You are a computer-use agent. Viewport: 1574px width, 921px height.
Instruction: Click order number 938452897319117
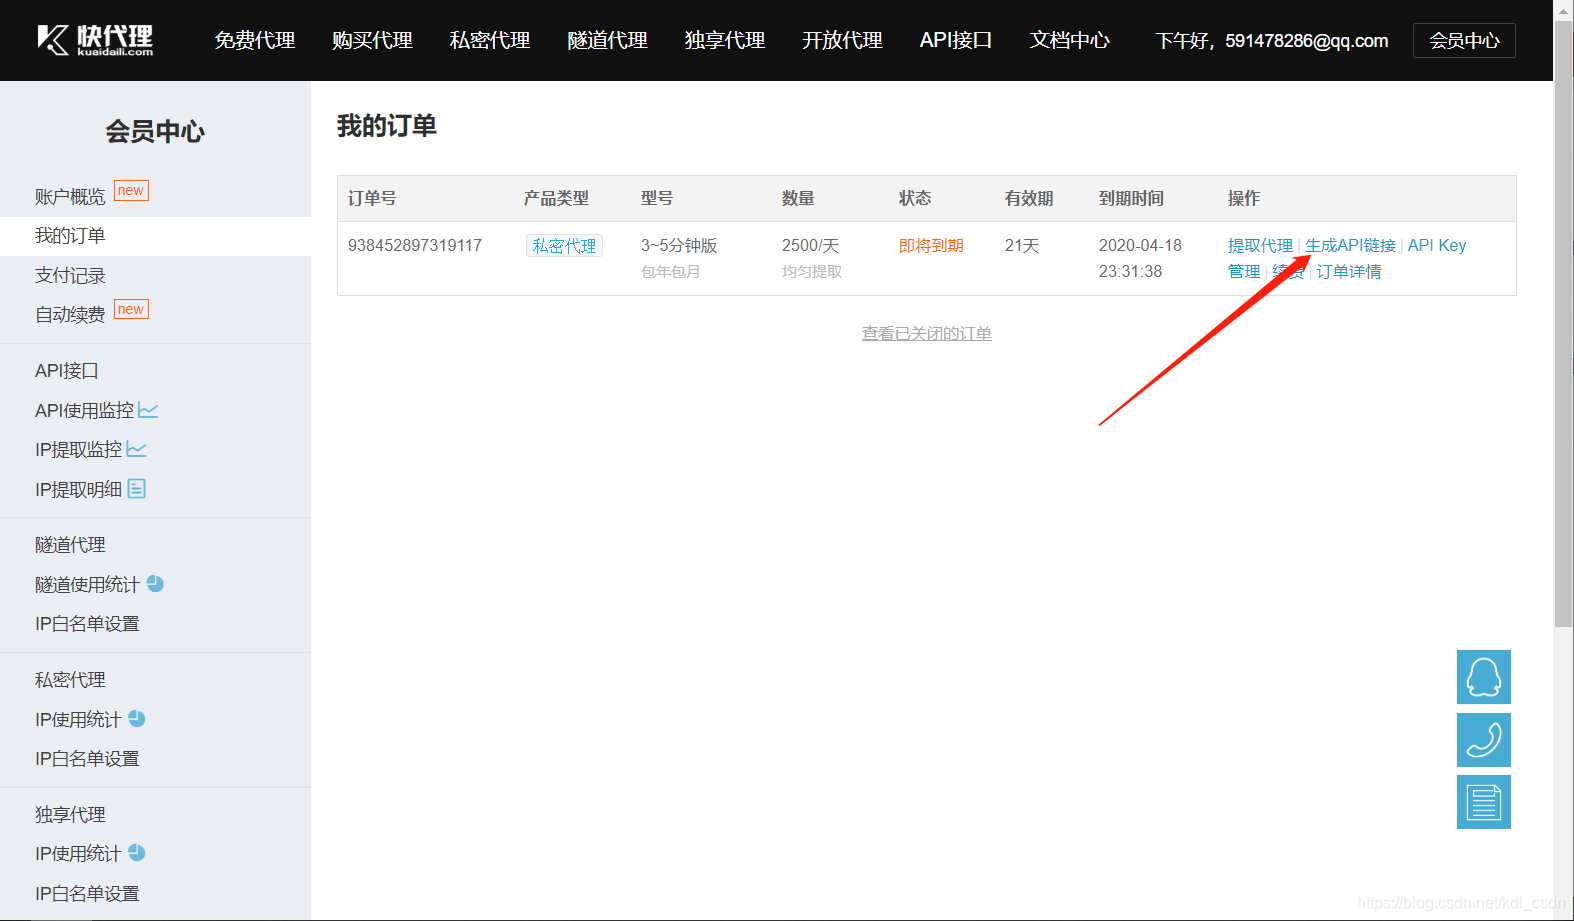click(x=415, y=245)
